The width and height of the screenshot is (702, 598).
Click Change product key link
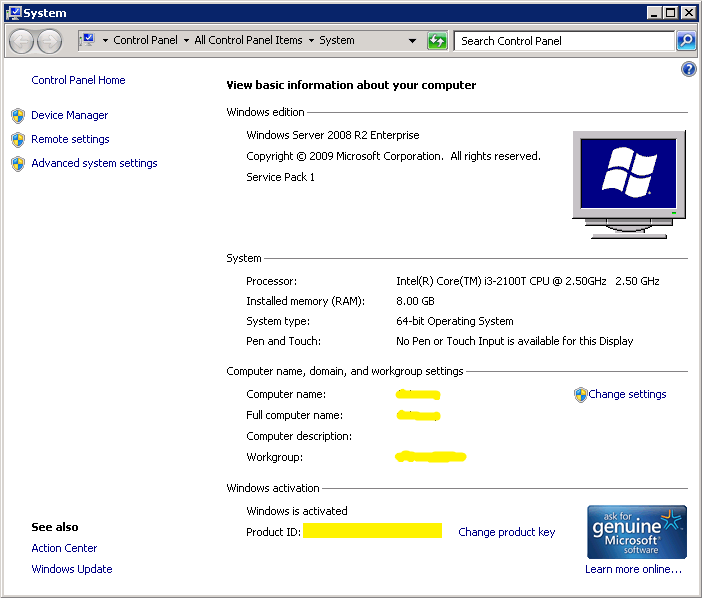coord(506,532)
